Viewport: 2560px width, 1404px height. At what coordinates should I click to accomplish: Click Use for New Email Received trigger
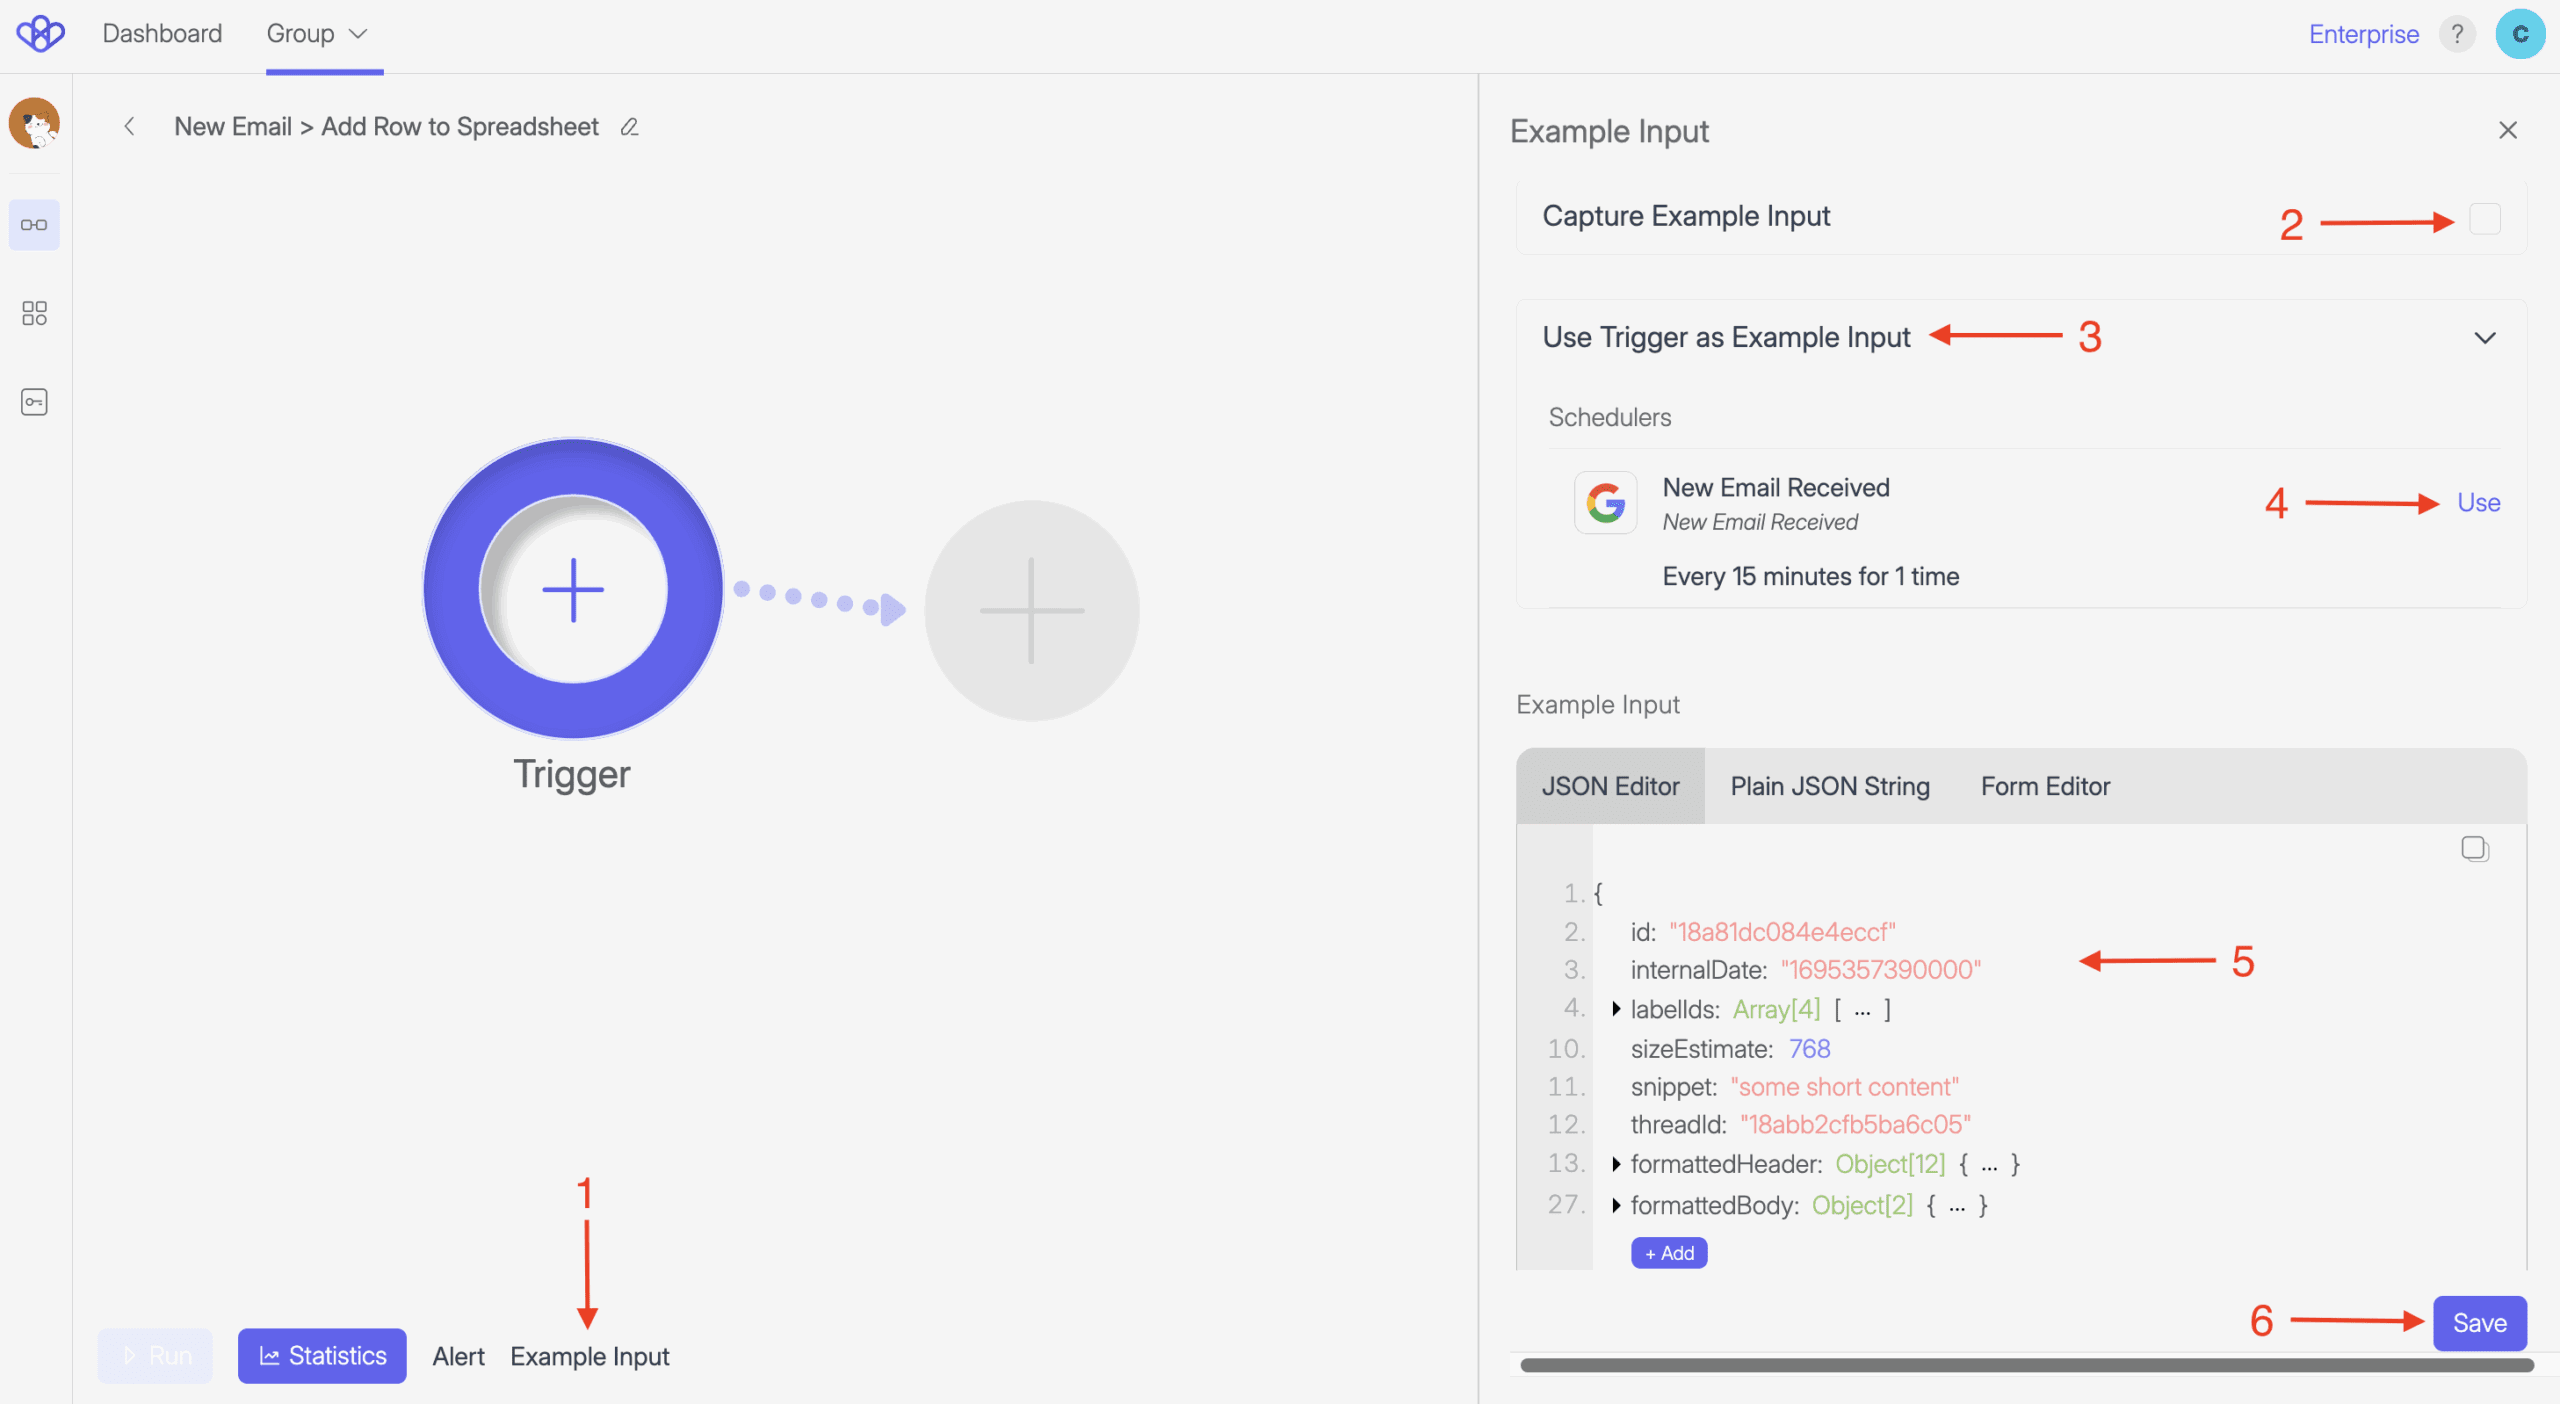point(2478,503)
